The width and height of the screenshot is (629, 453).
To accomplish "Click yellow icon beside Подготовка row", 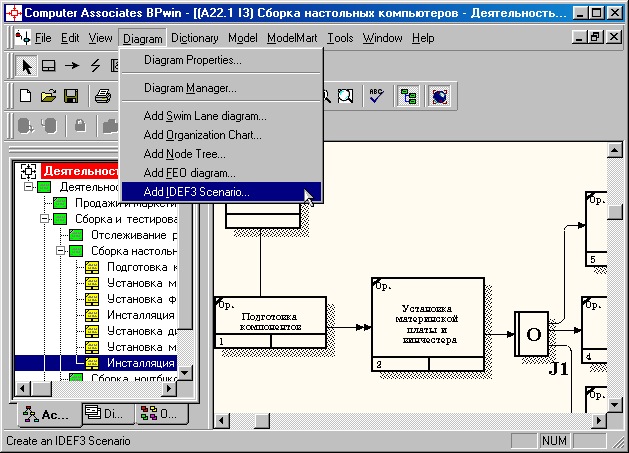I will coord(92,267).
